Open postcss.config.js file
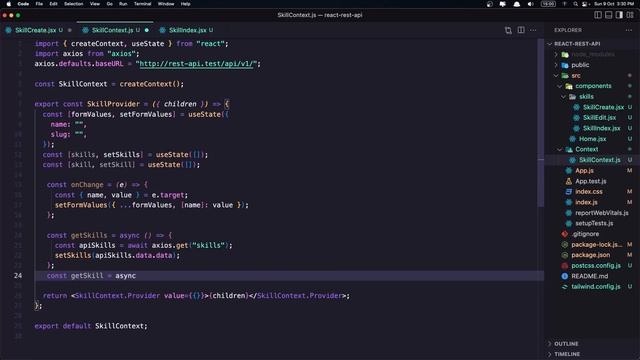The width and height of the screenshot is (640, 360). pos(596,265)
